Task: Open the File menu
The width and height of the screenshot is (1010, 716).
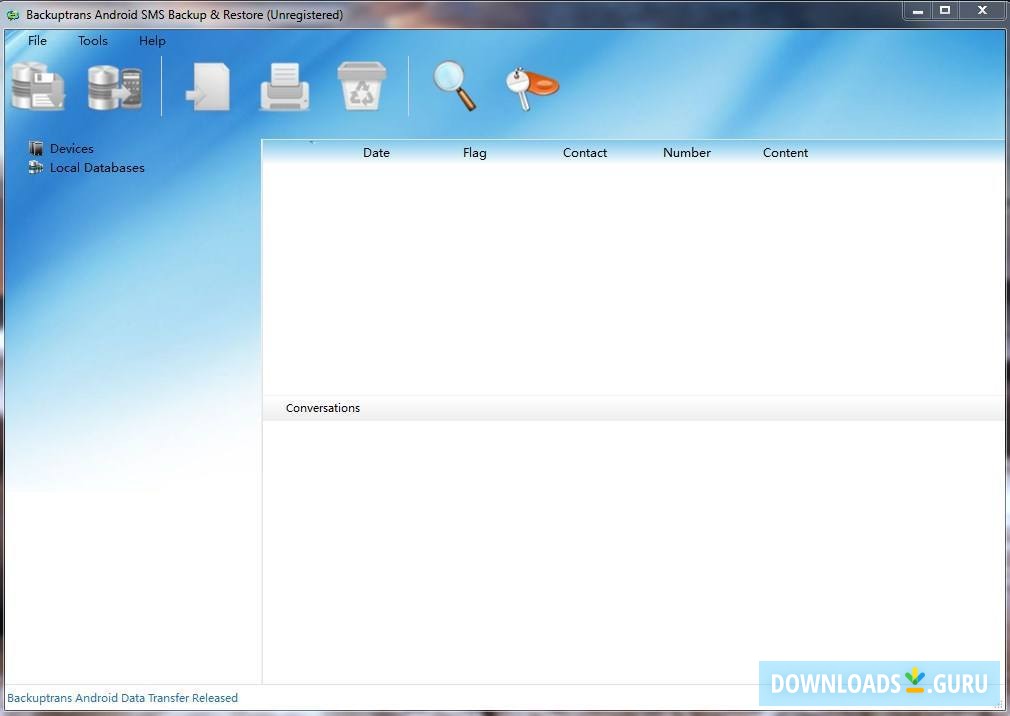Action: click(x=37, y=41)
